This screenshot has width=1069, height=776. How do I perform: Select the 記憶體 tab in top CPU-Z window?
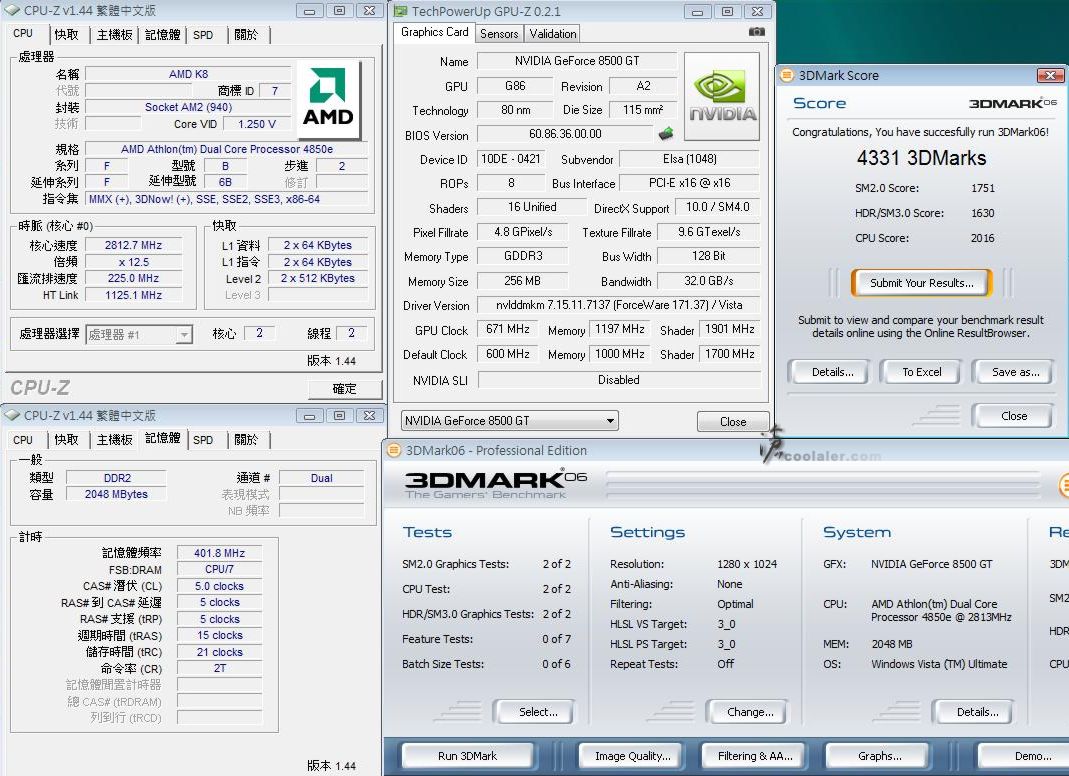coord(163,35)
